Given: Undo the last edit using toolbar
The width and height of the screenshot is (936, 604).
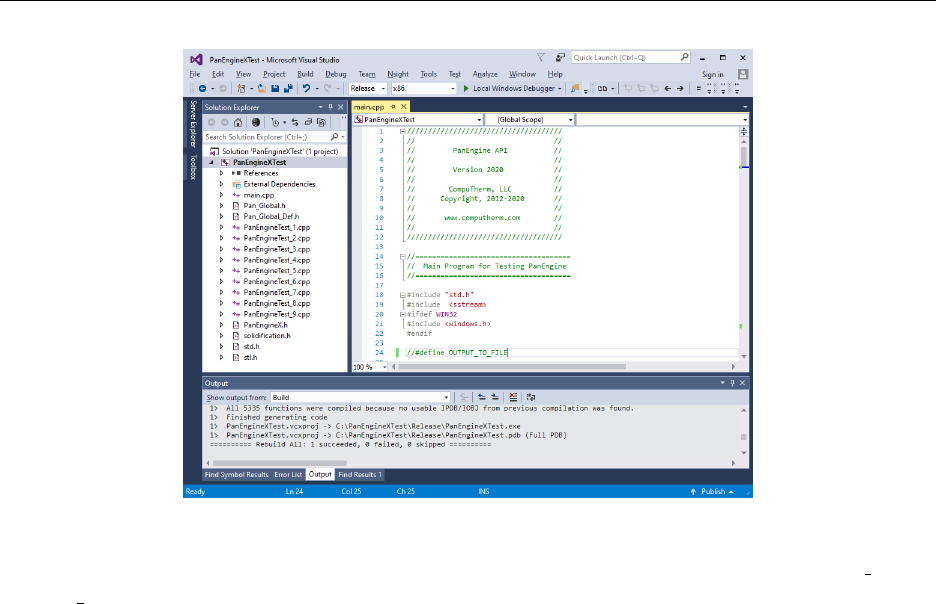Looking at the screenshot, I should (306, 88).
